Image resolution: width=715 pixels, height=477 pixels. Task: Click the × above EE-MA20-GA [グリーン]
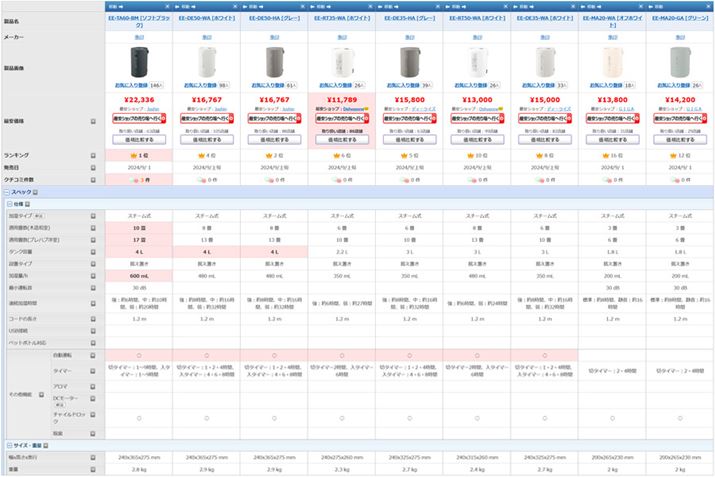click(709, 5)
